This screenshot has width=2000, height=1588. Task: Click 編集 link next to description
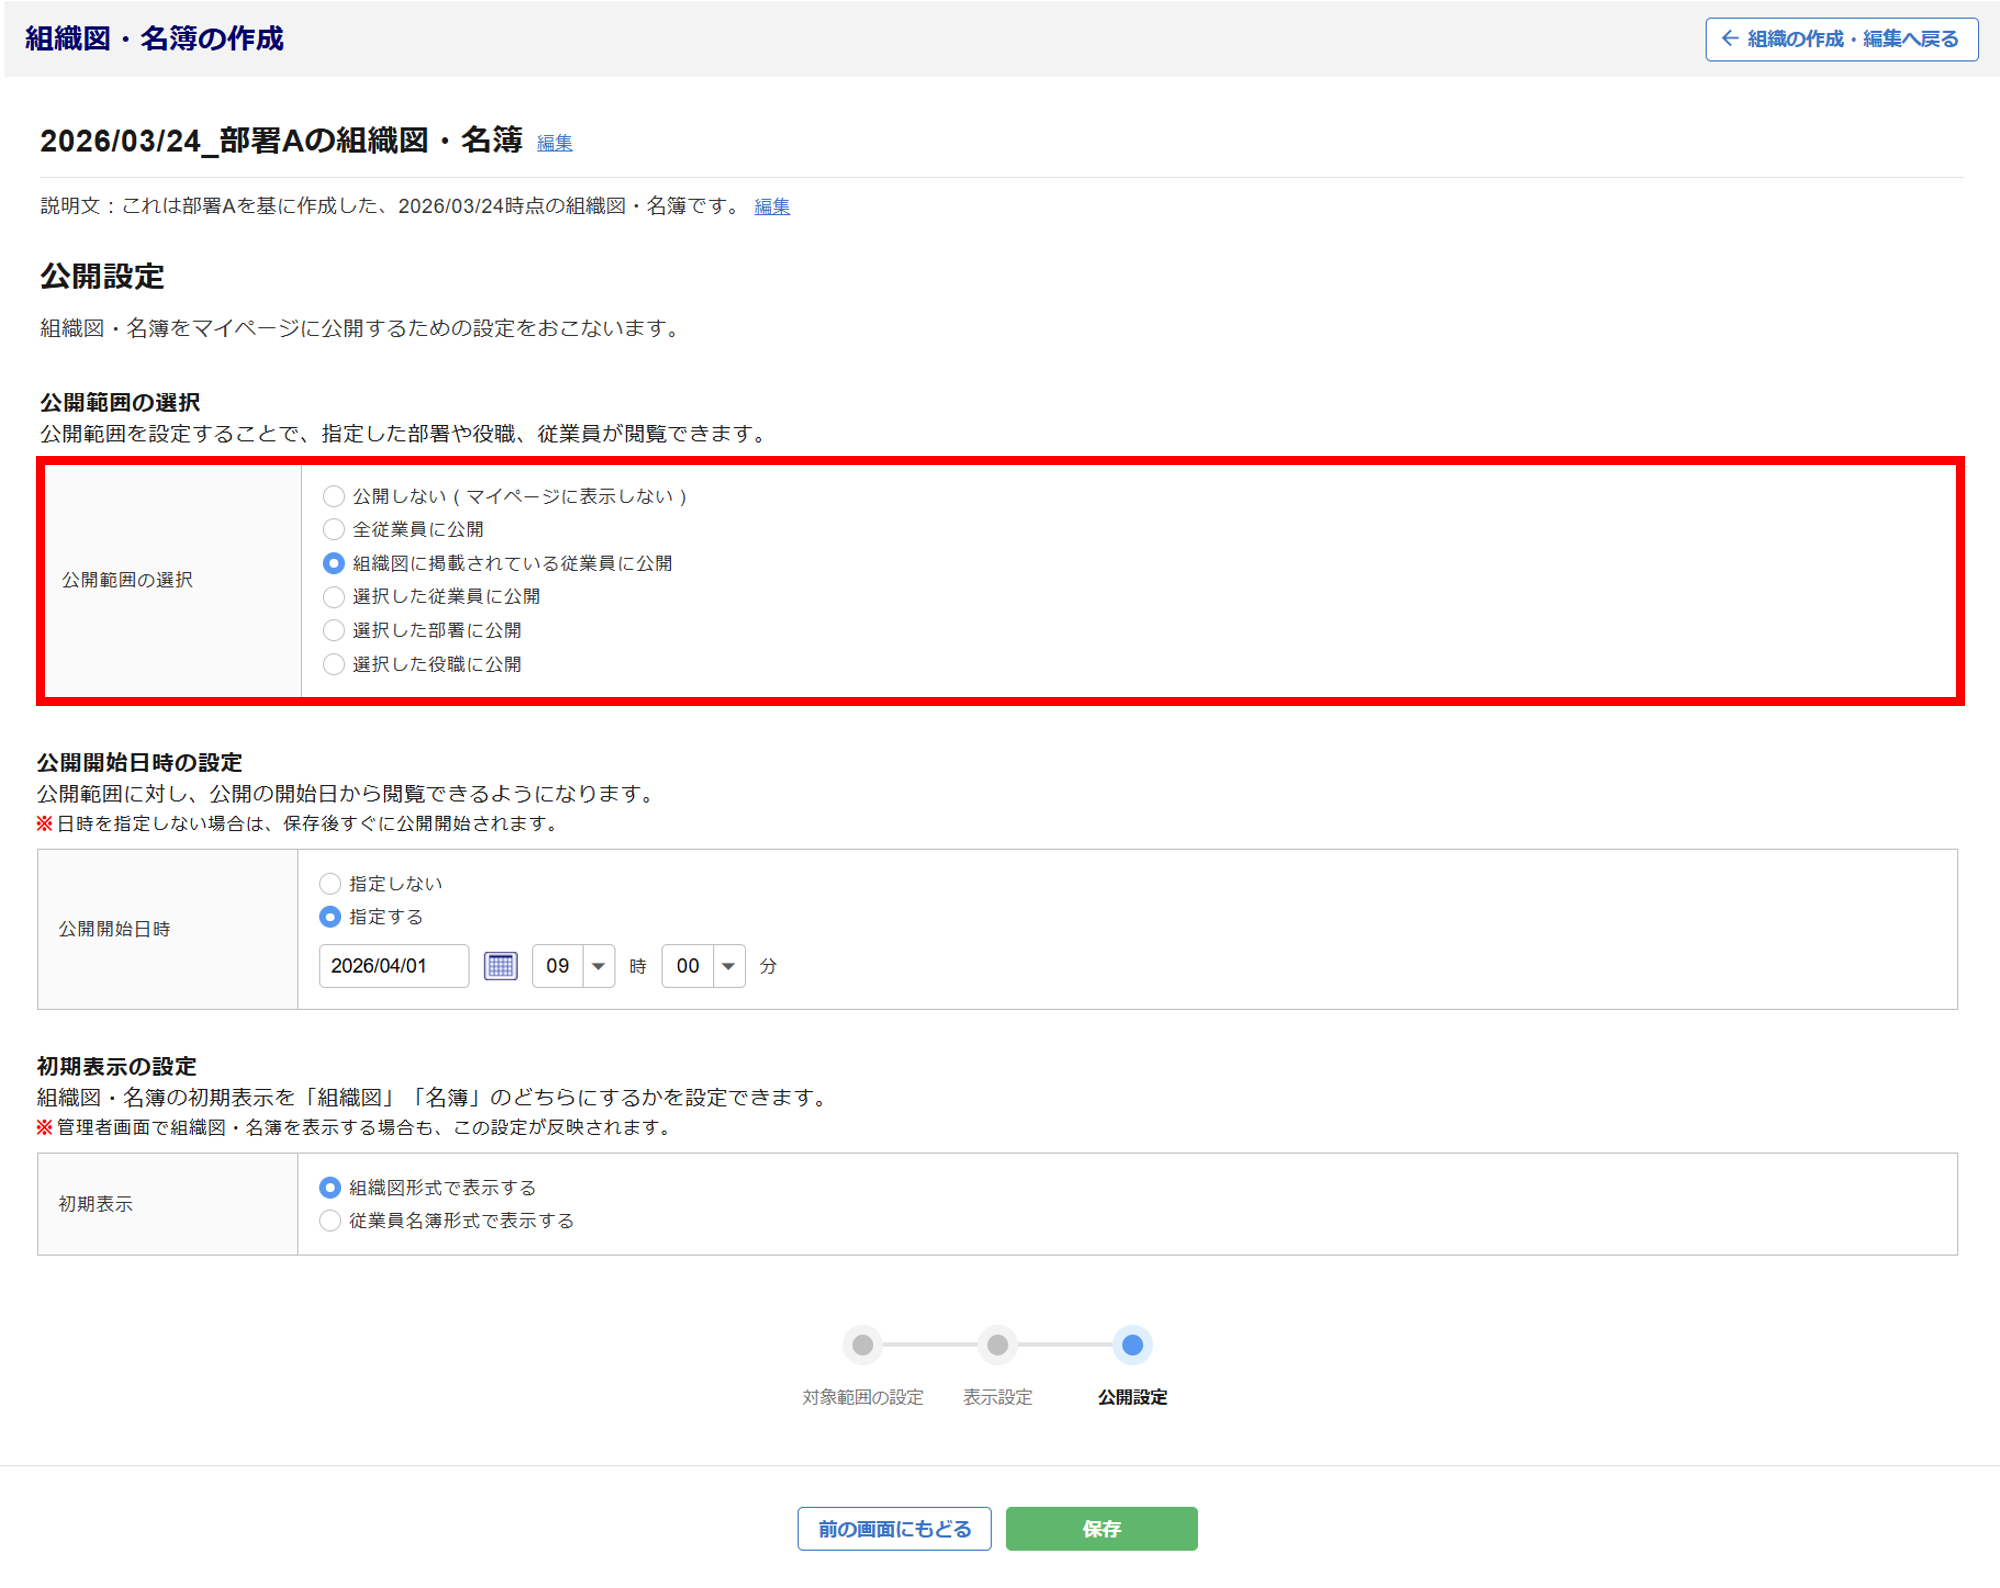pos(771,207)
